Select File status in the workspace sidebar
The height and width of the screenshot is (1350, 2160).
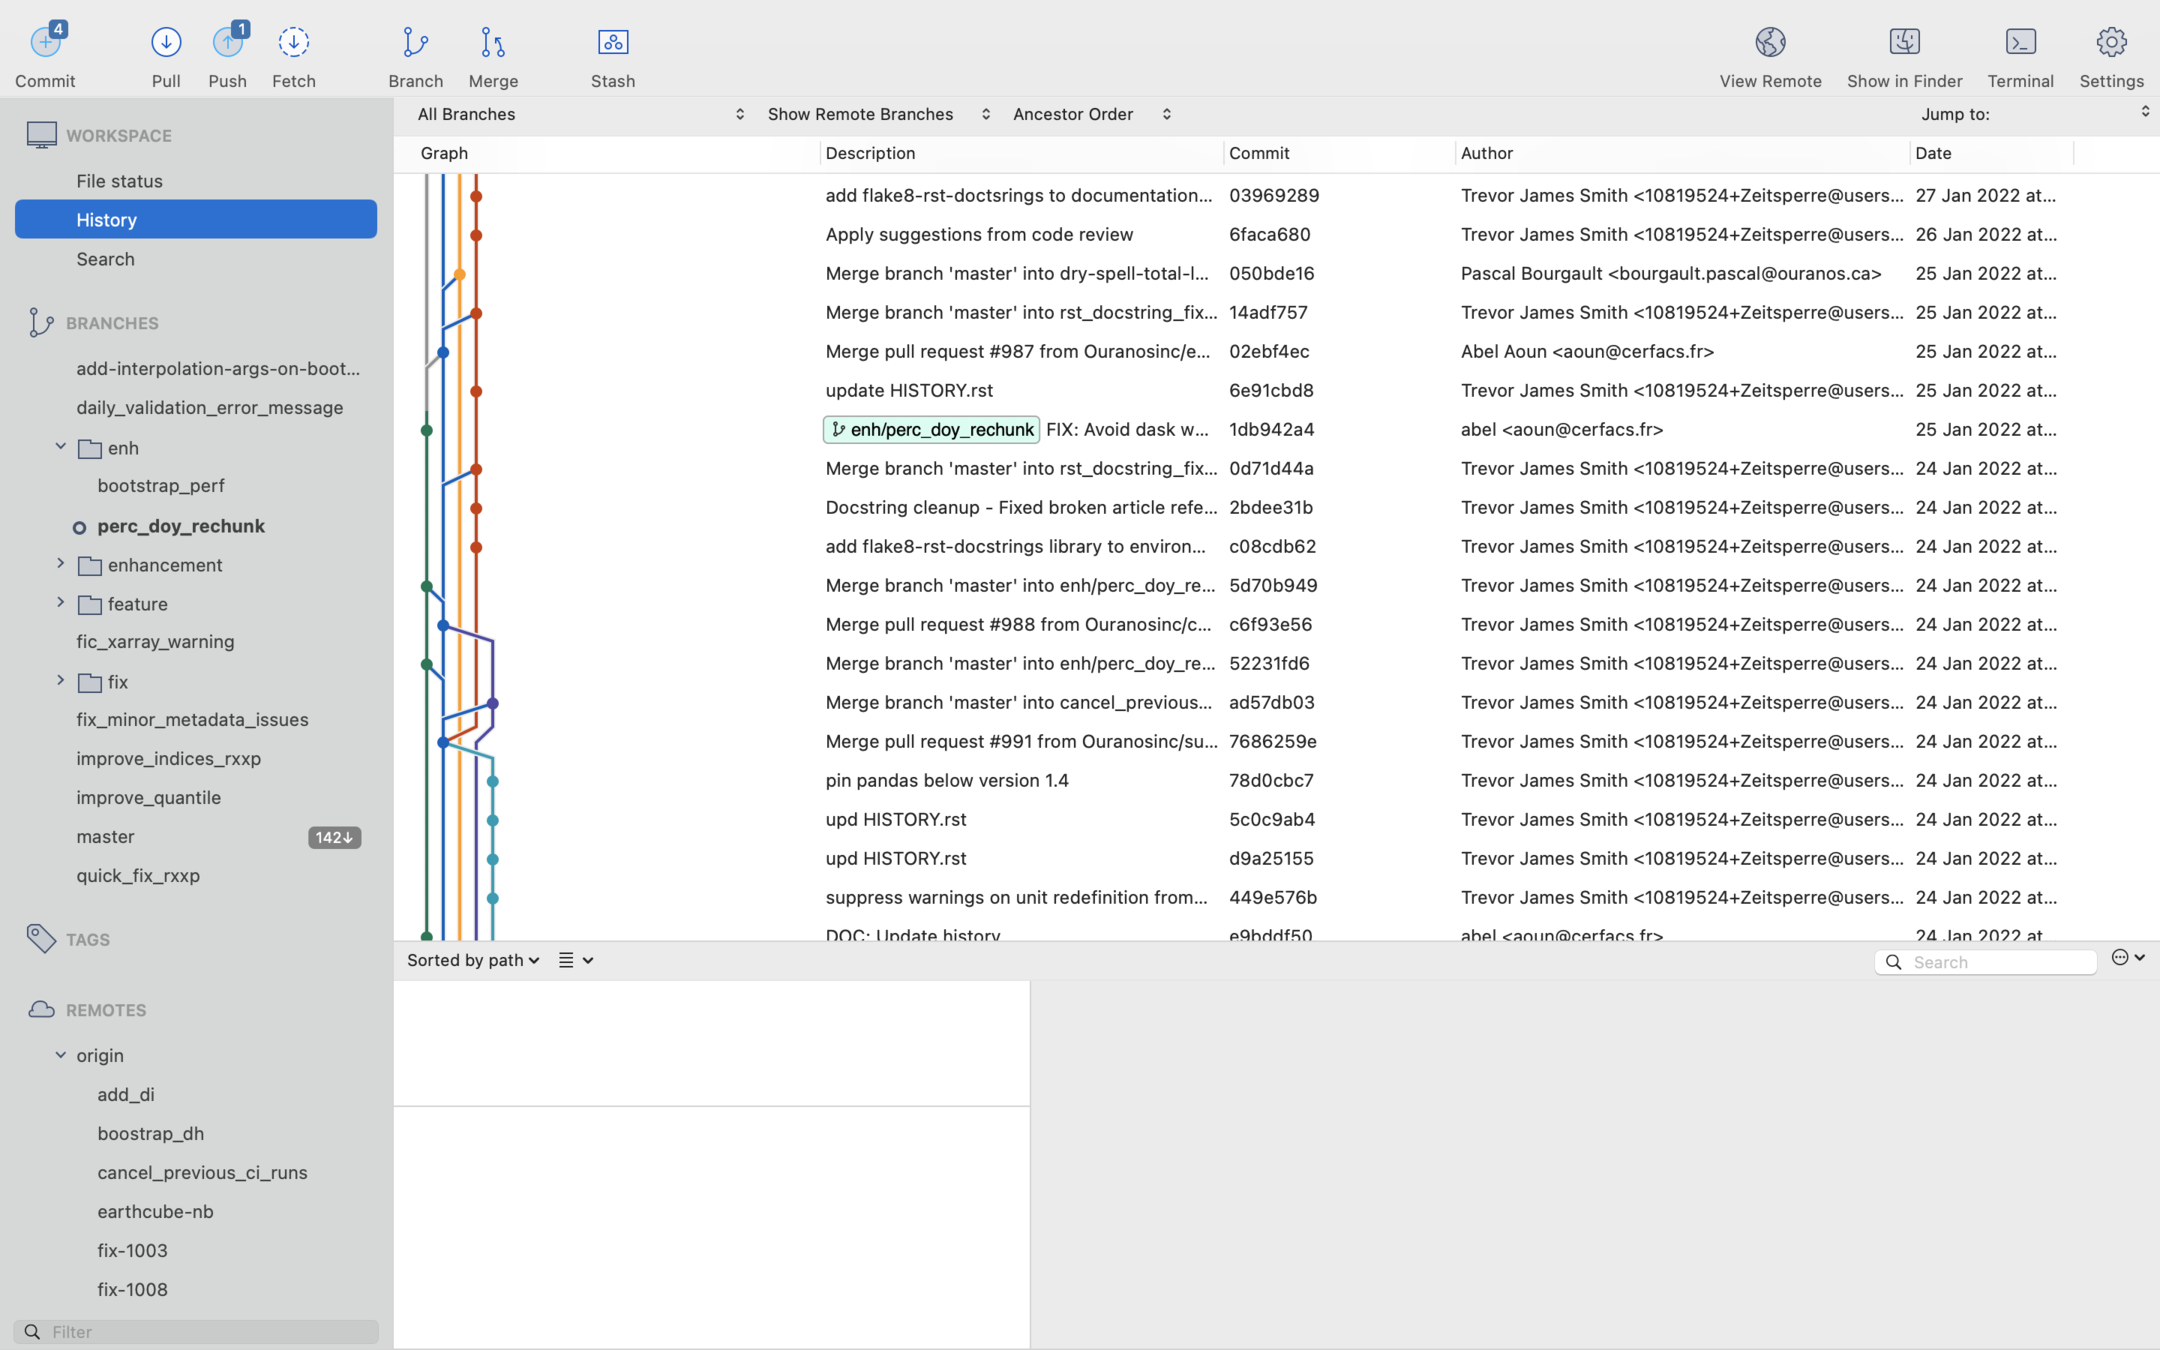click(119, 181)
